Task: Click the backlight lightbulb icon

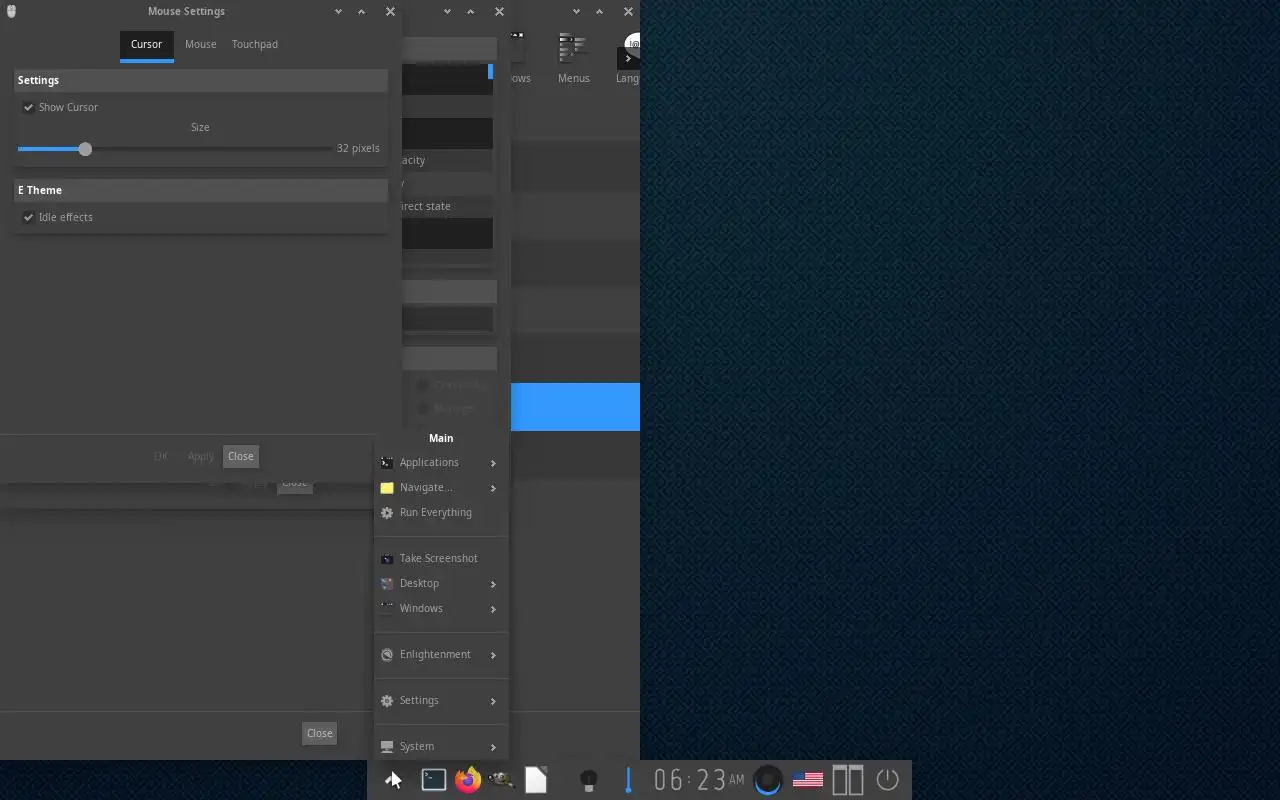Action: (589, 781)
